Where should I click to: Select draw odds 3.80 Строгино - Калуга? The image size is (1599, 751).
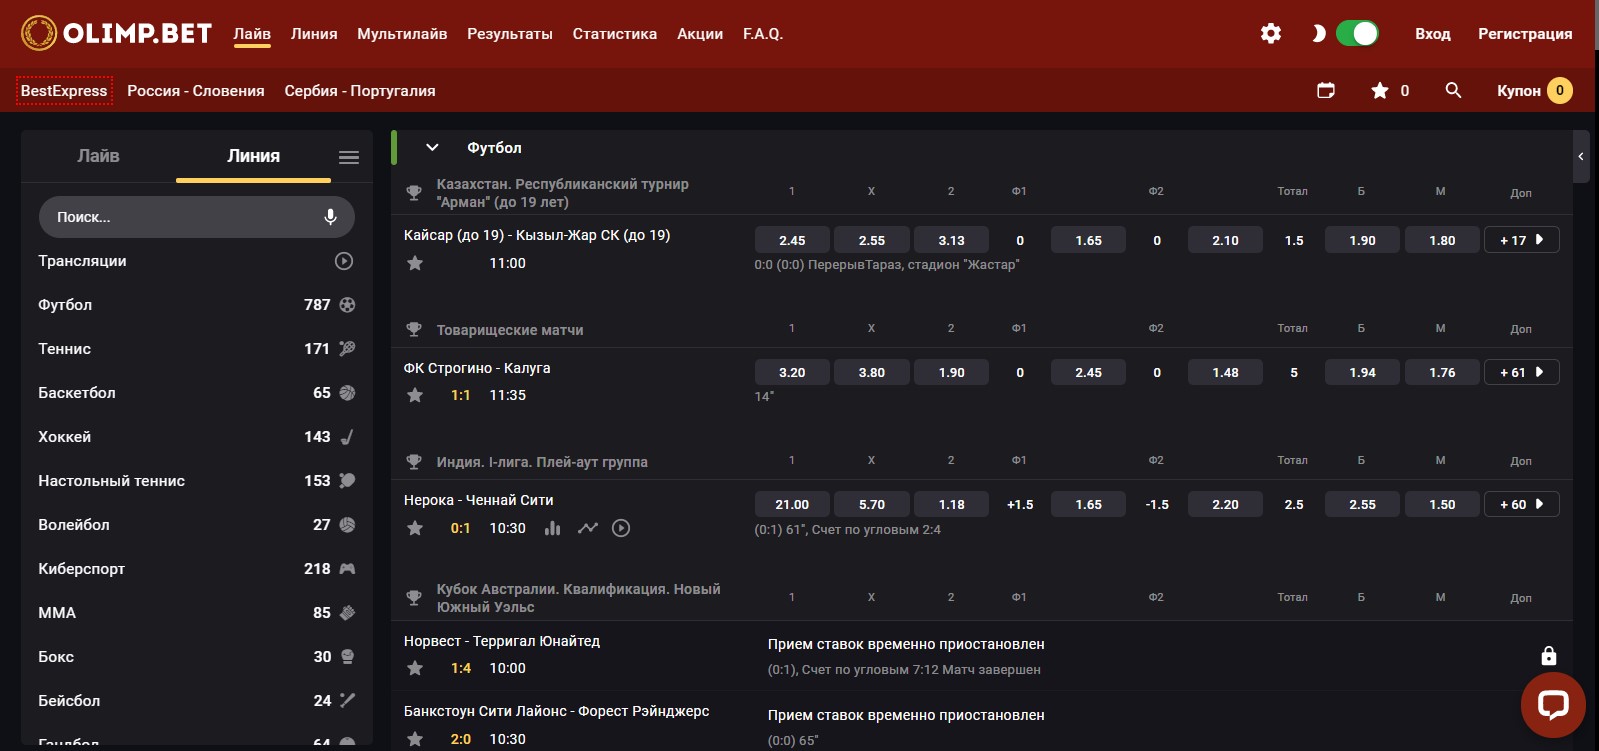click(x=872, y=372)
